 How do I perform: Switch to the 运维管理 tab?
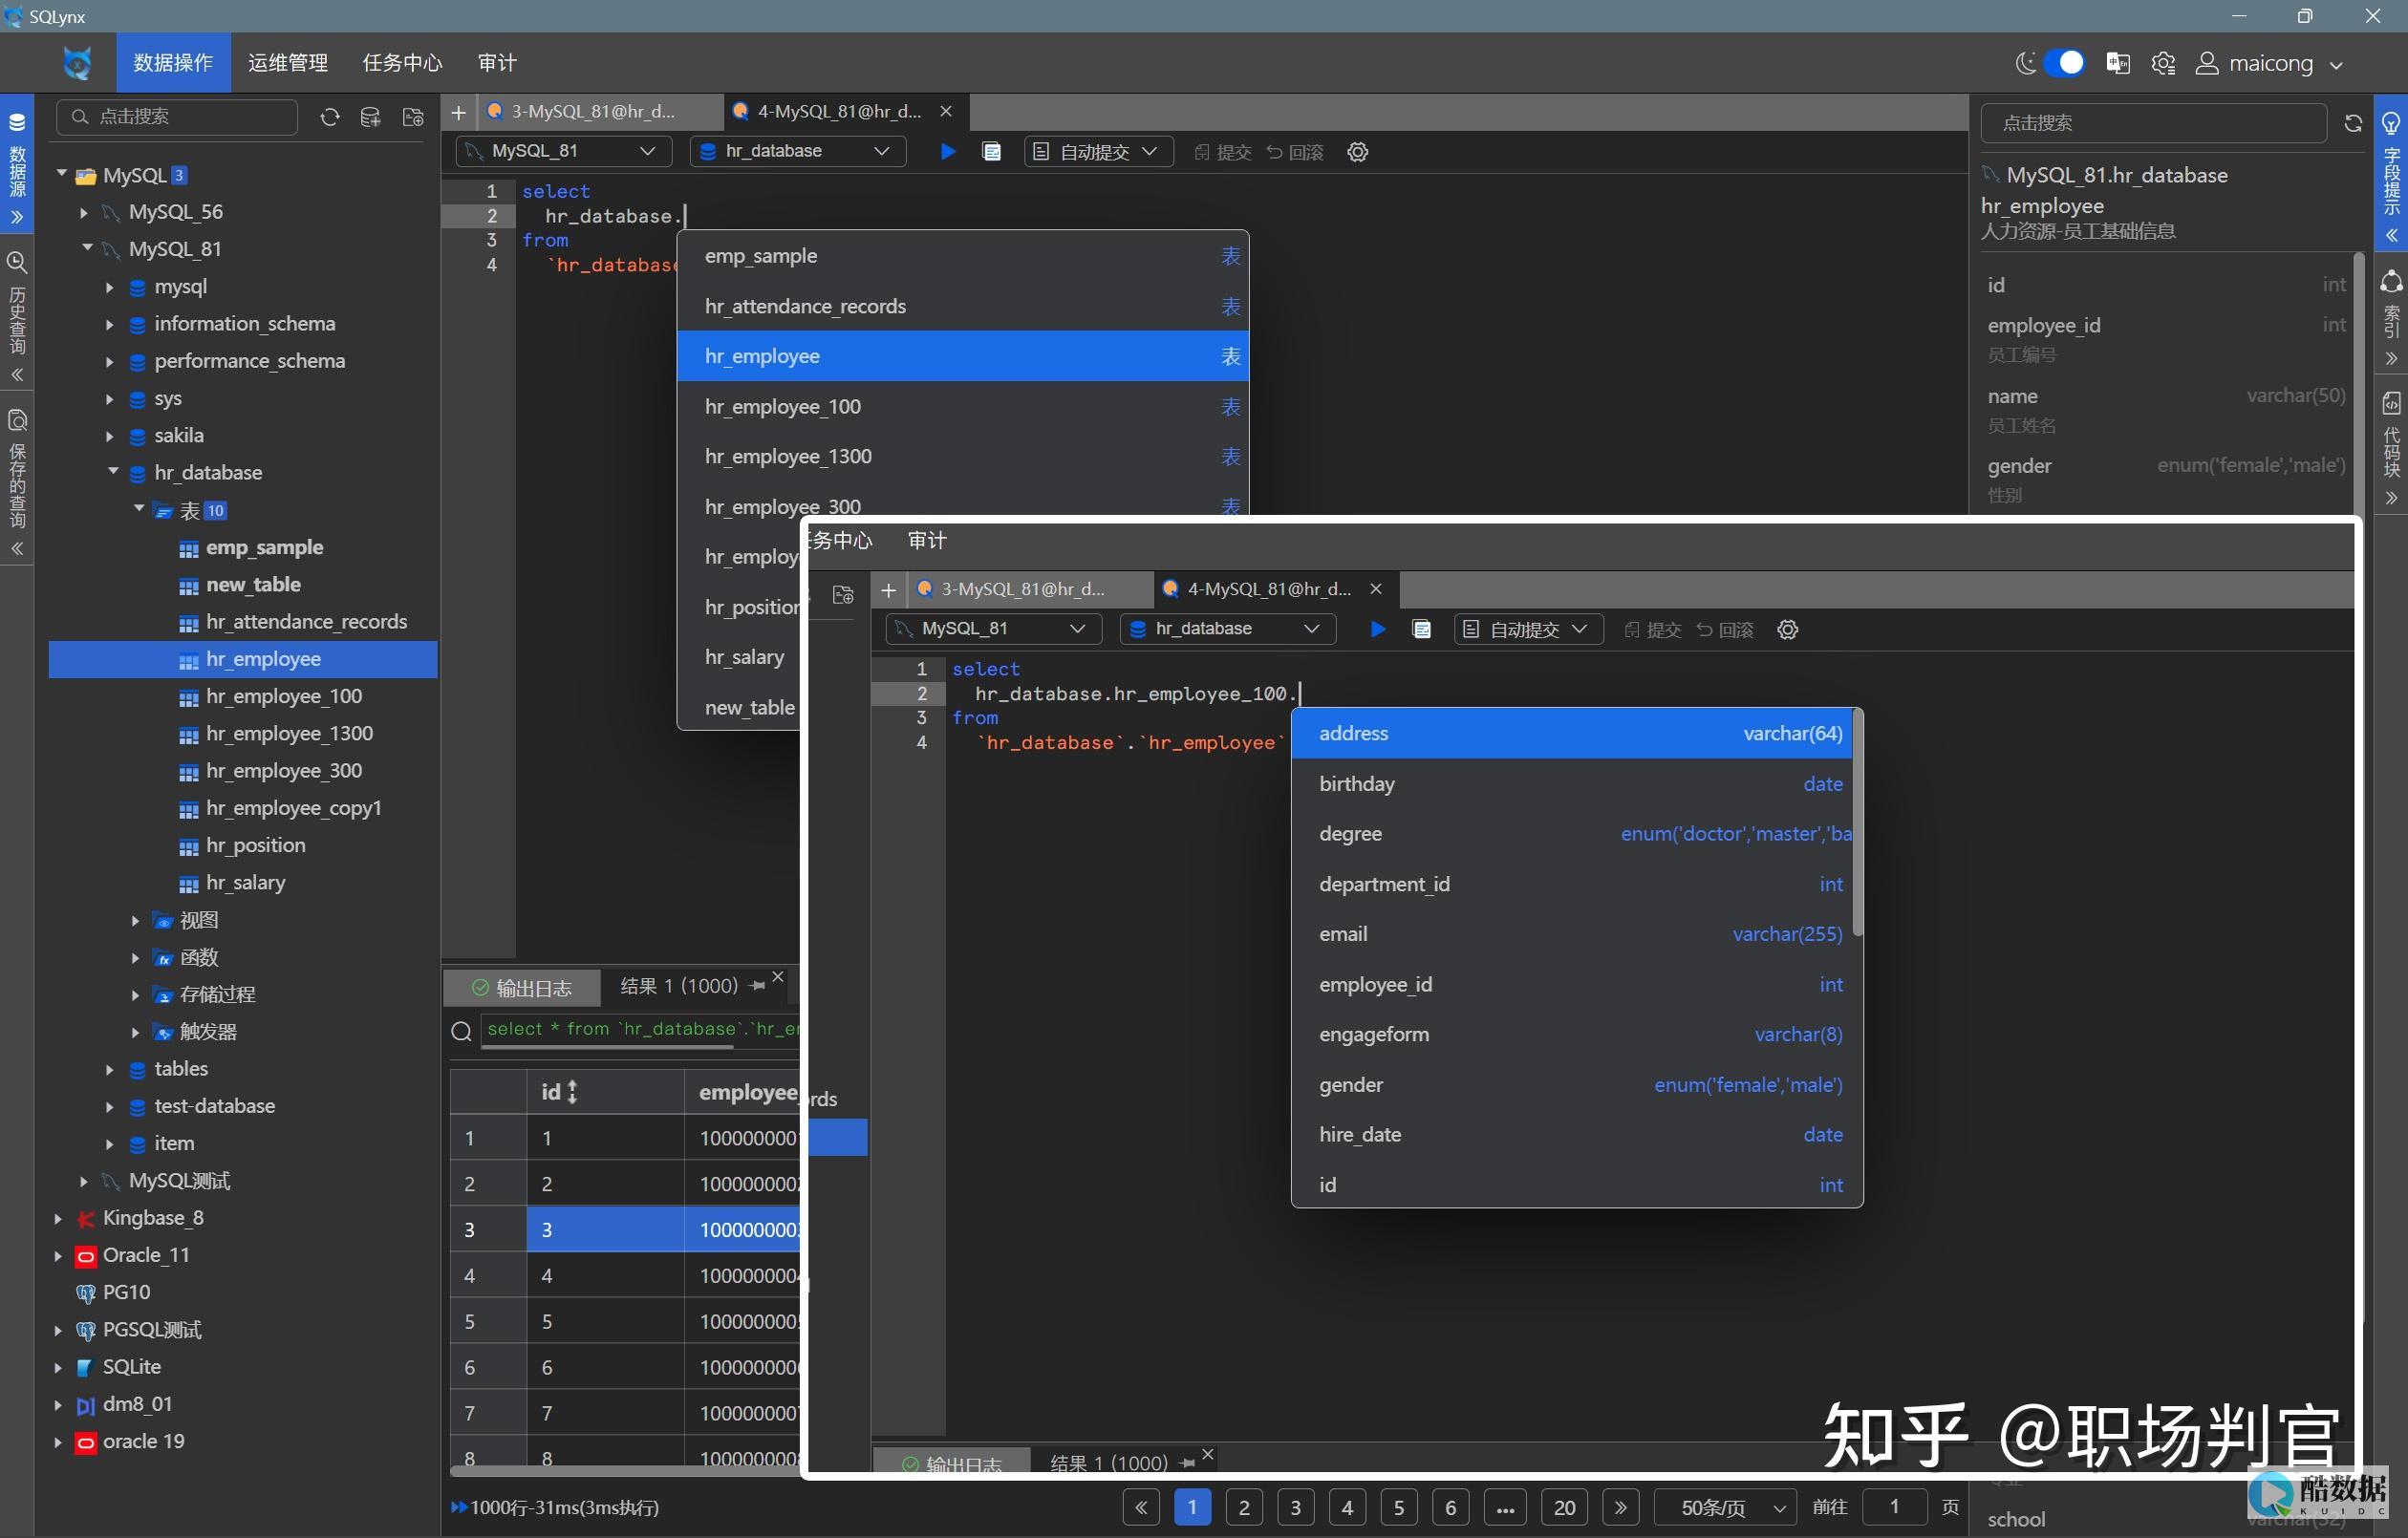[x=288, y=63]
